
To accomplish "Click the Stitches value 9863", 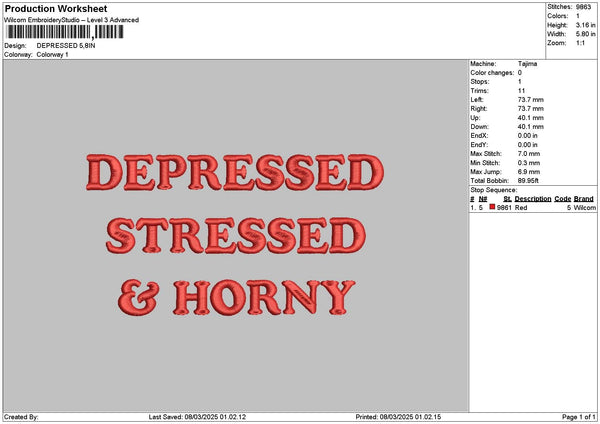I will [x=583, y=7].
